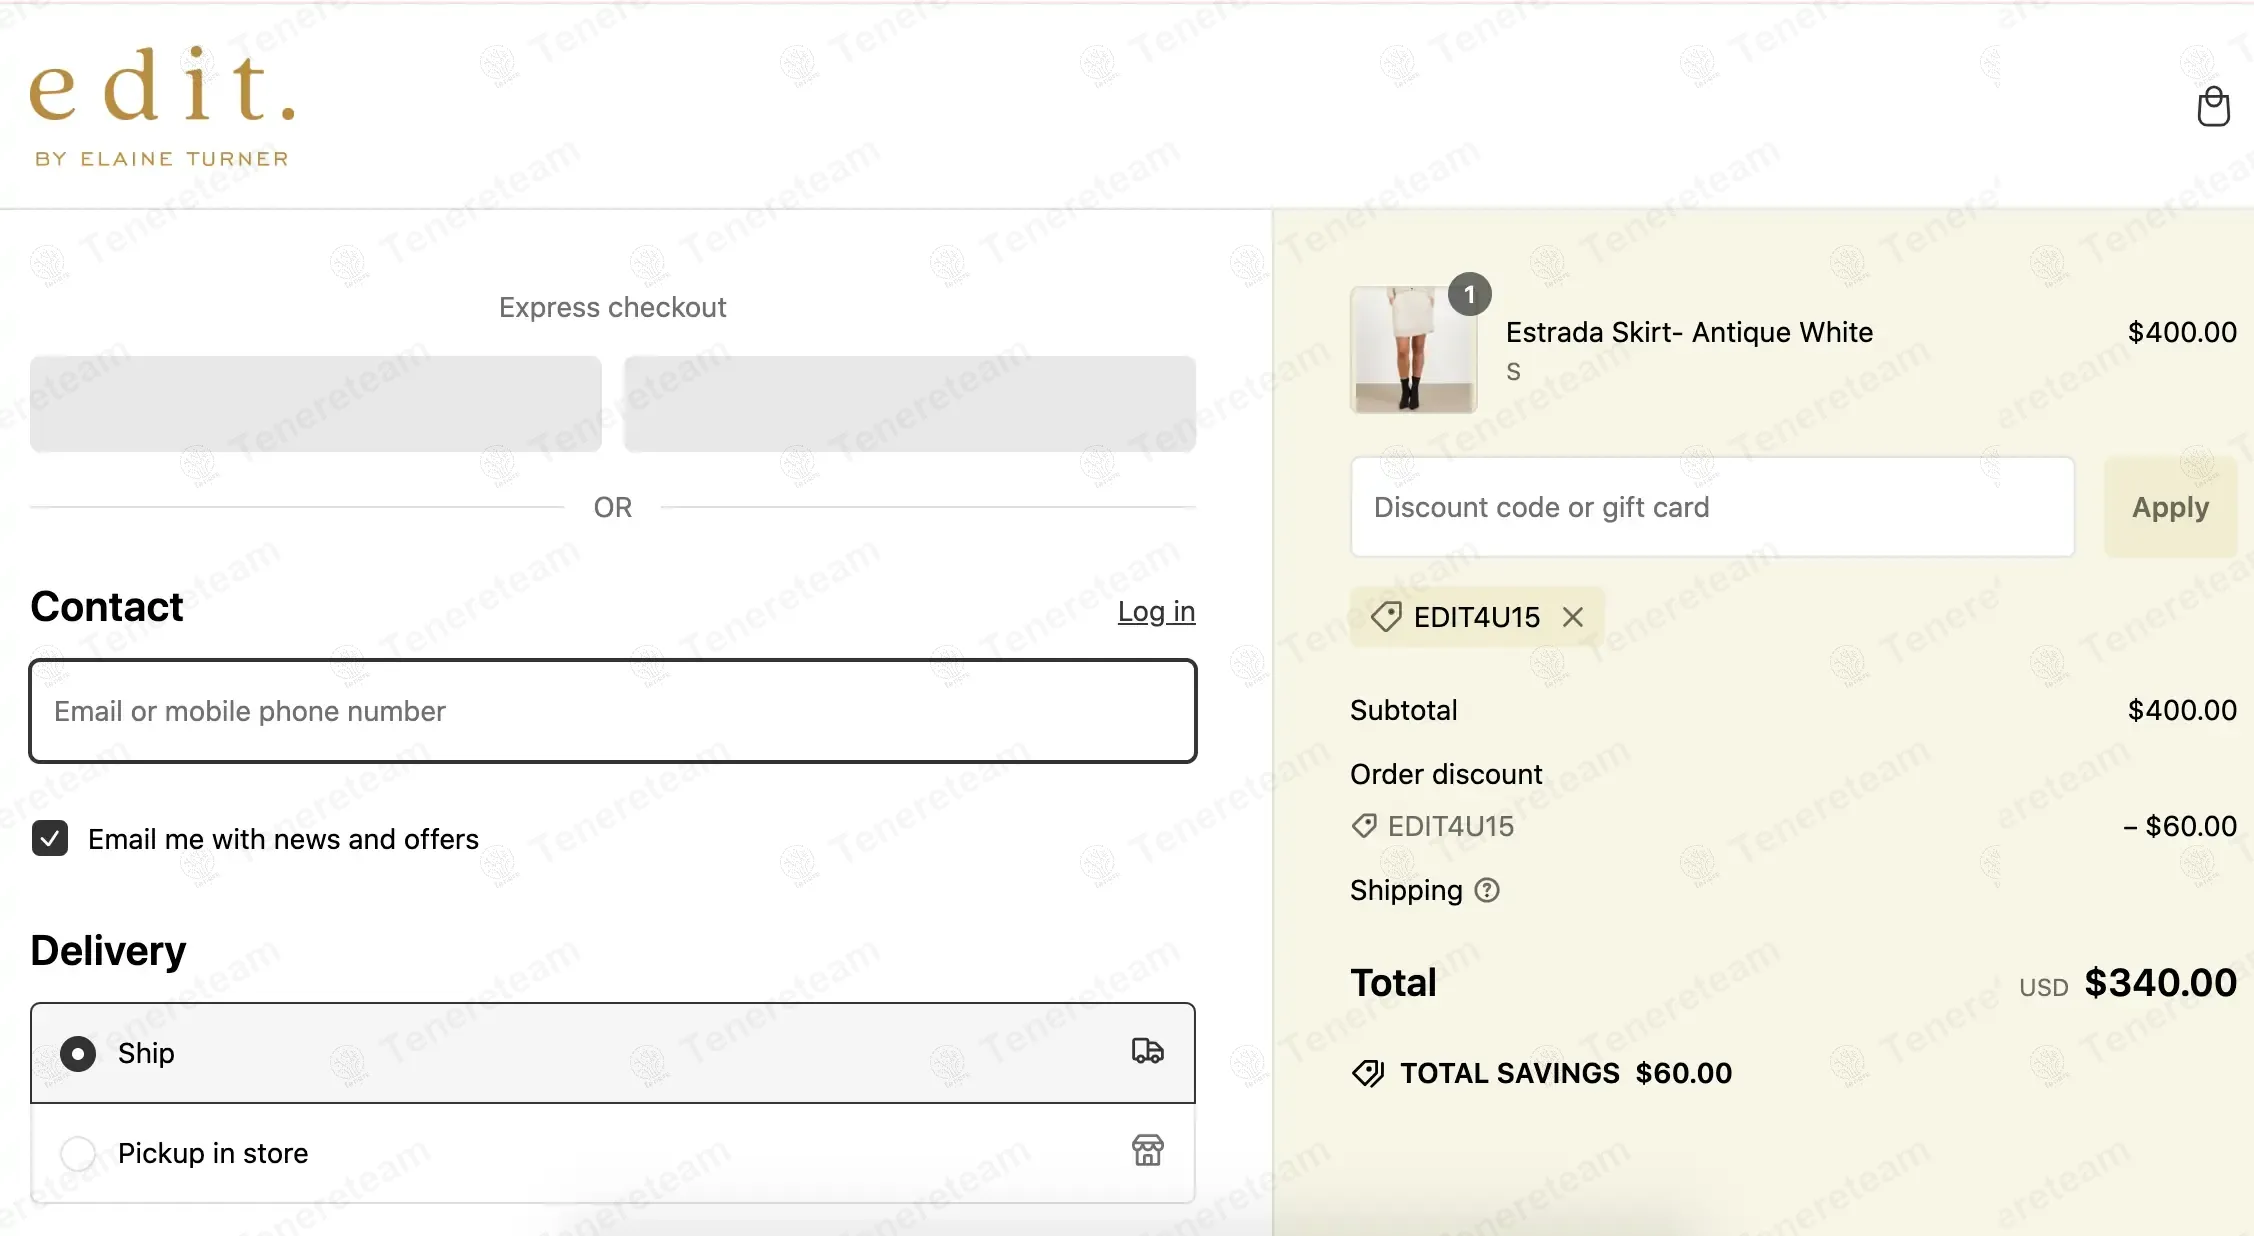Click the Apply discount button

click(x=2170, y=507)
